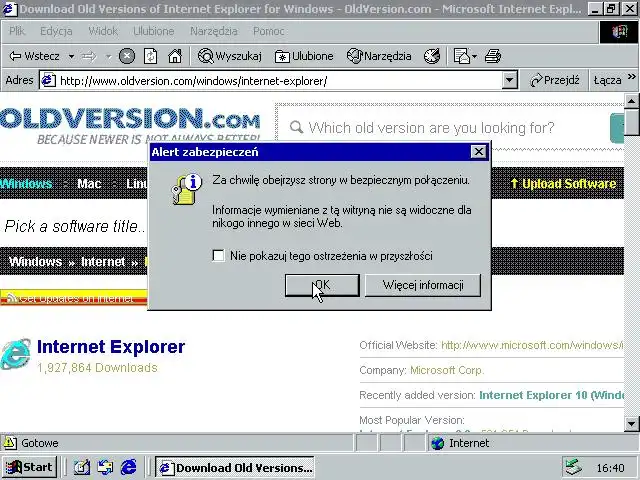Open the Wstecz history dropdown arrow
The image size is (640, 480).
click(x=71, y=56)
